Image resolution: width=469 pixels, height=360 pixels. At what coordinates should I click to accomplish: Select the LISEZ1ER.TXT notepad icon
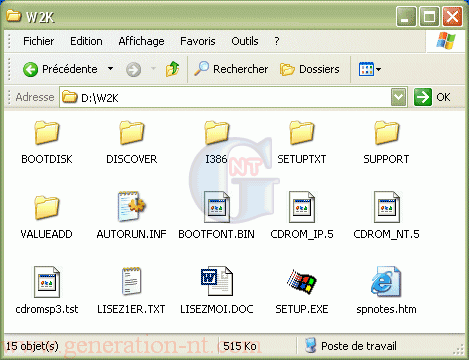tap(132, 282)
